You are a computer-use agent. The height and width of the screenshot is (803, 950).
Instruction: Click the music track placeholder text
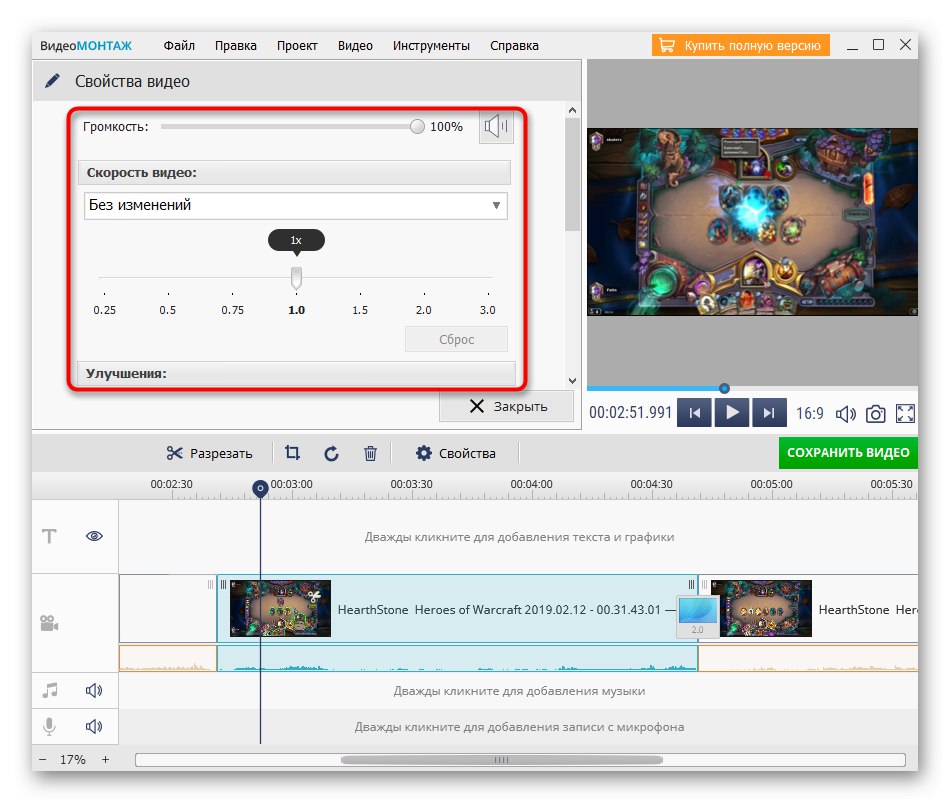point(519,691)
